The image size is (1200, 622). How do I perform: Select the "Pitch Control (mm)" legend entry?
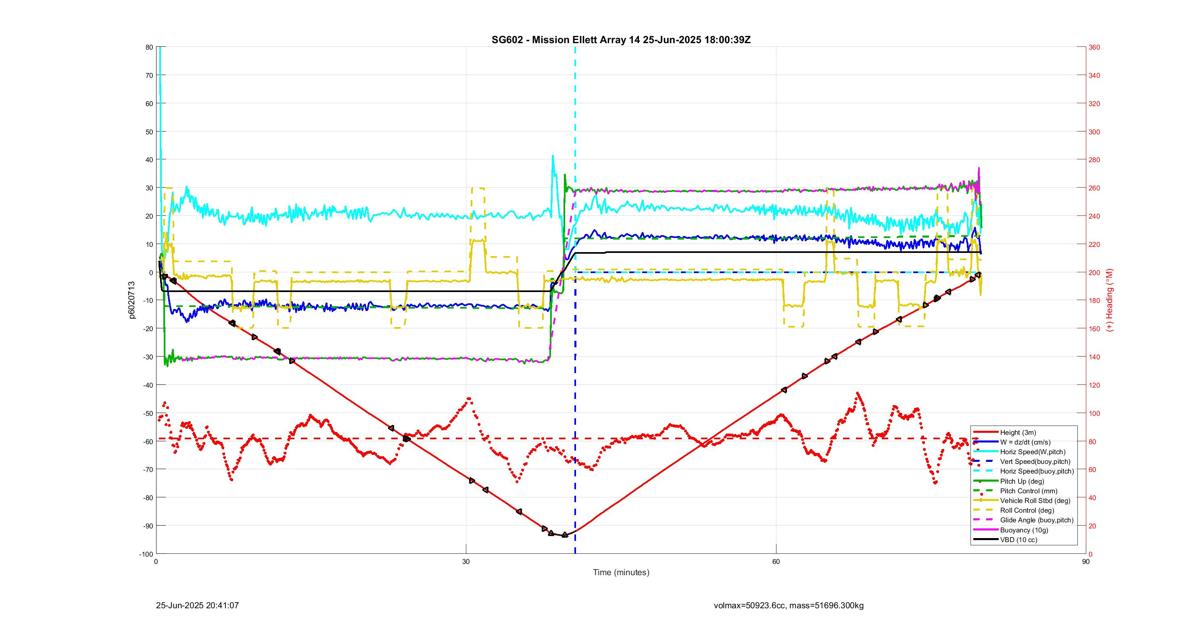pos(1028,491)
